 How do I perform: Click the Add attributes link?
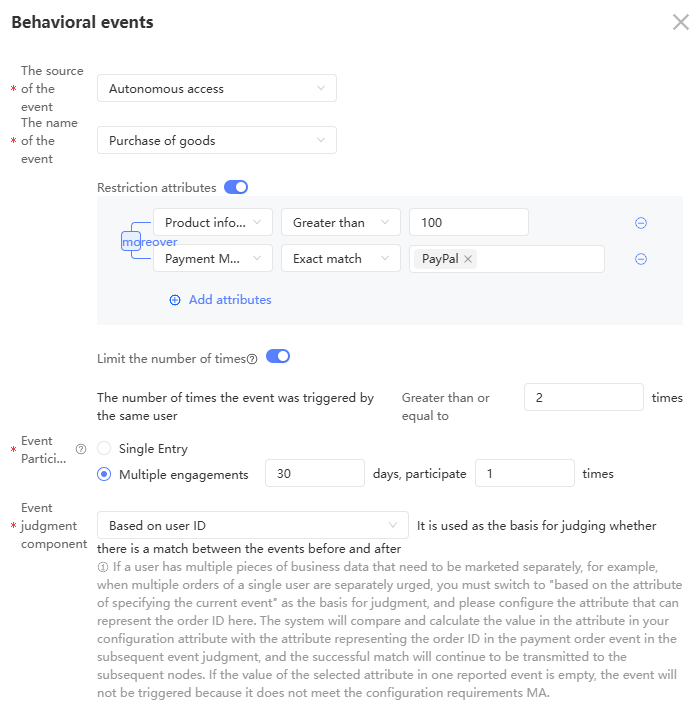[230, 300]
